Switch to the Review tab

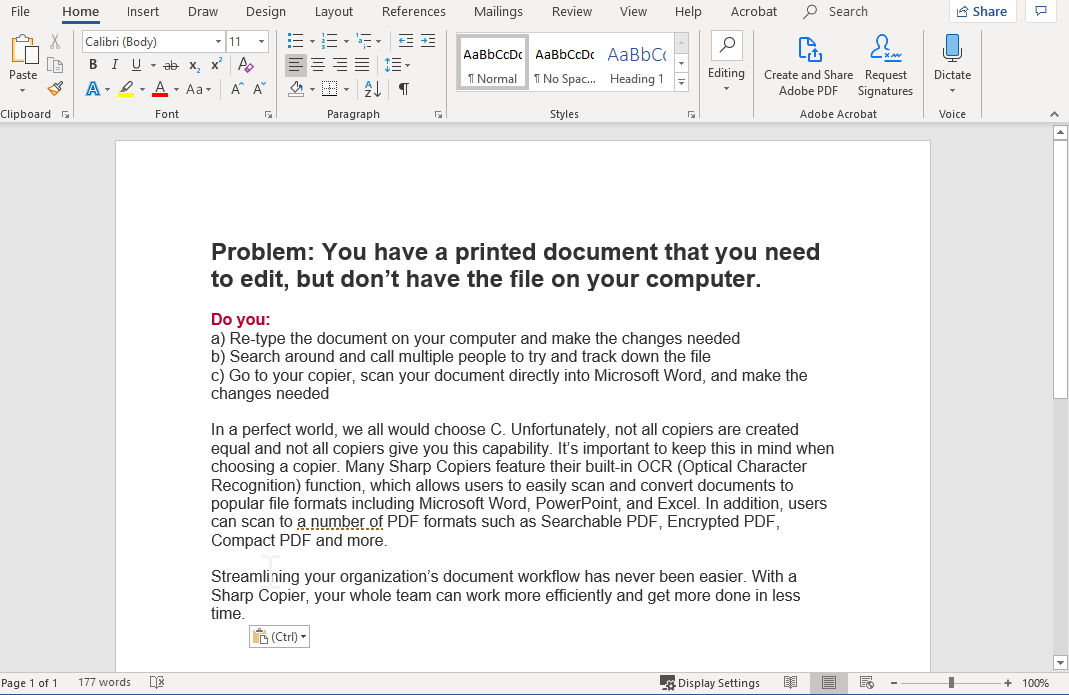(x=571, y=12)
